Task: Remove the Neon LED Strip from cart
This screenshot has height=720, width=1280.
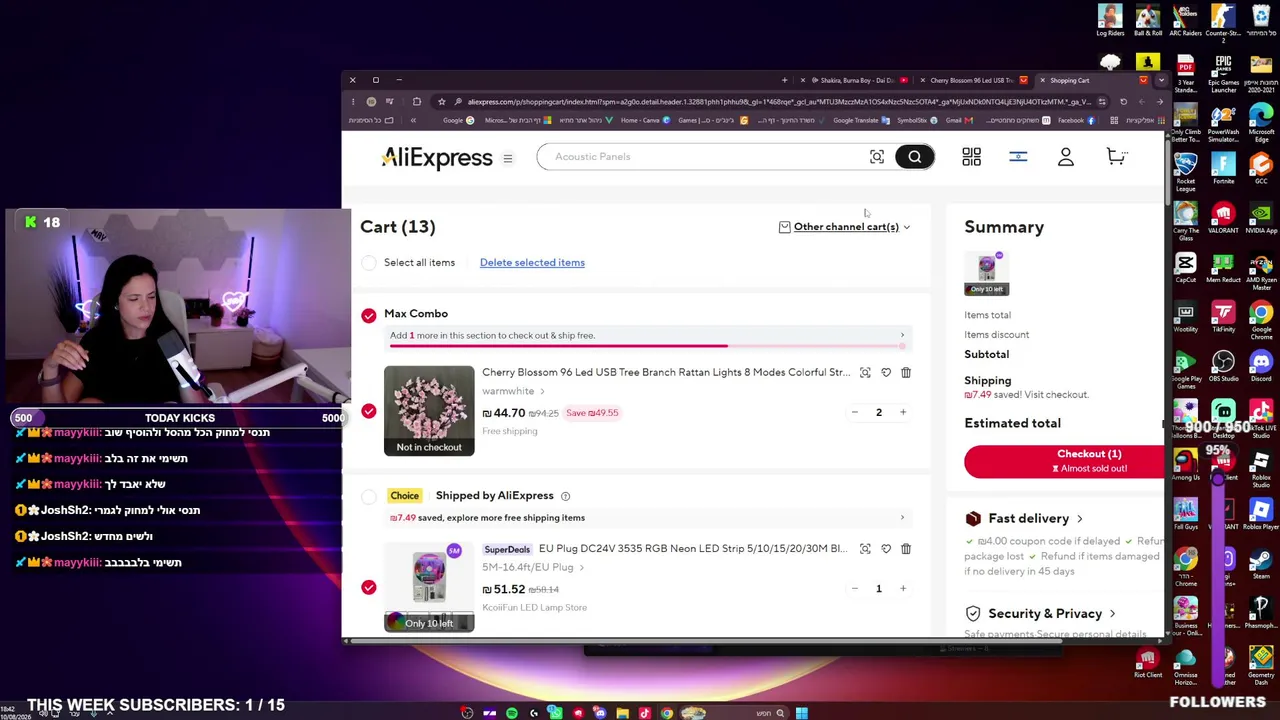Action: [x=906, y=548]
